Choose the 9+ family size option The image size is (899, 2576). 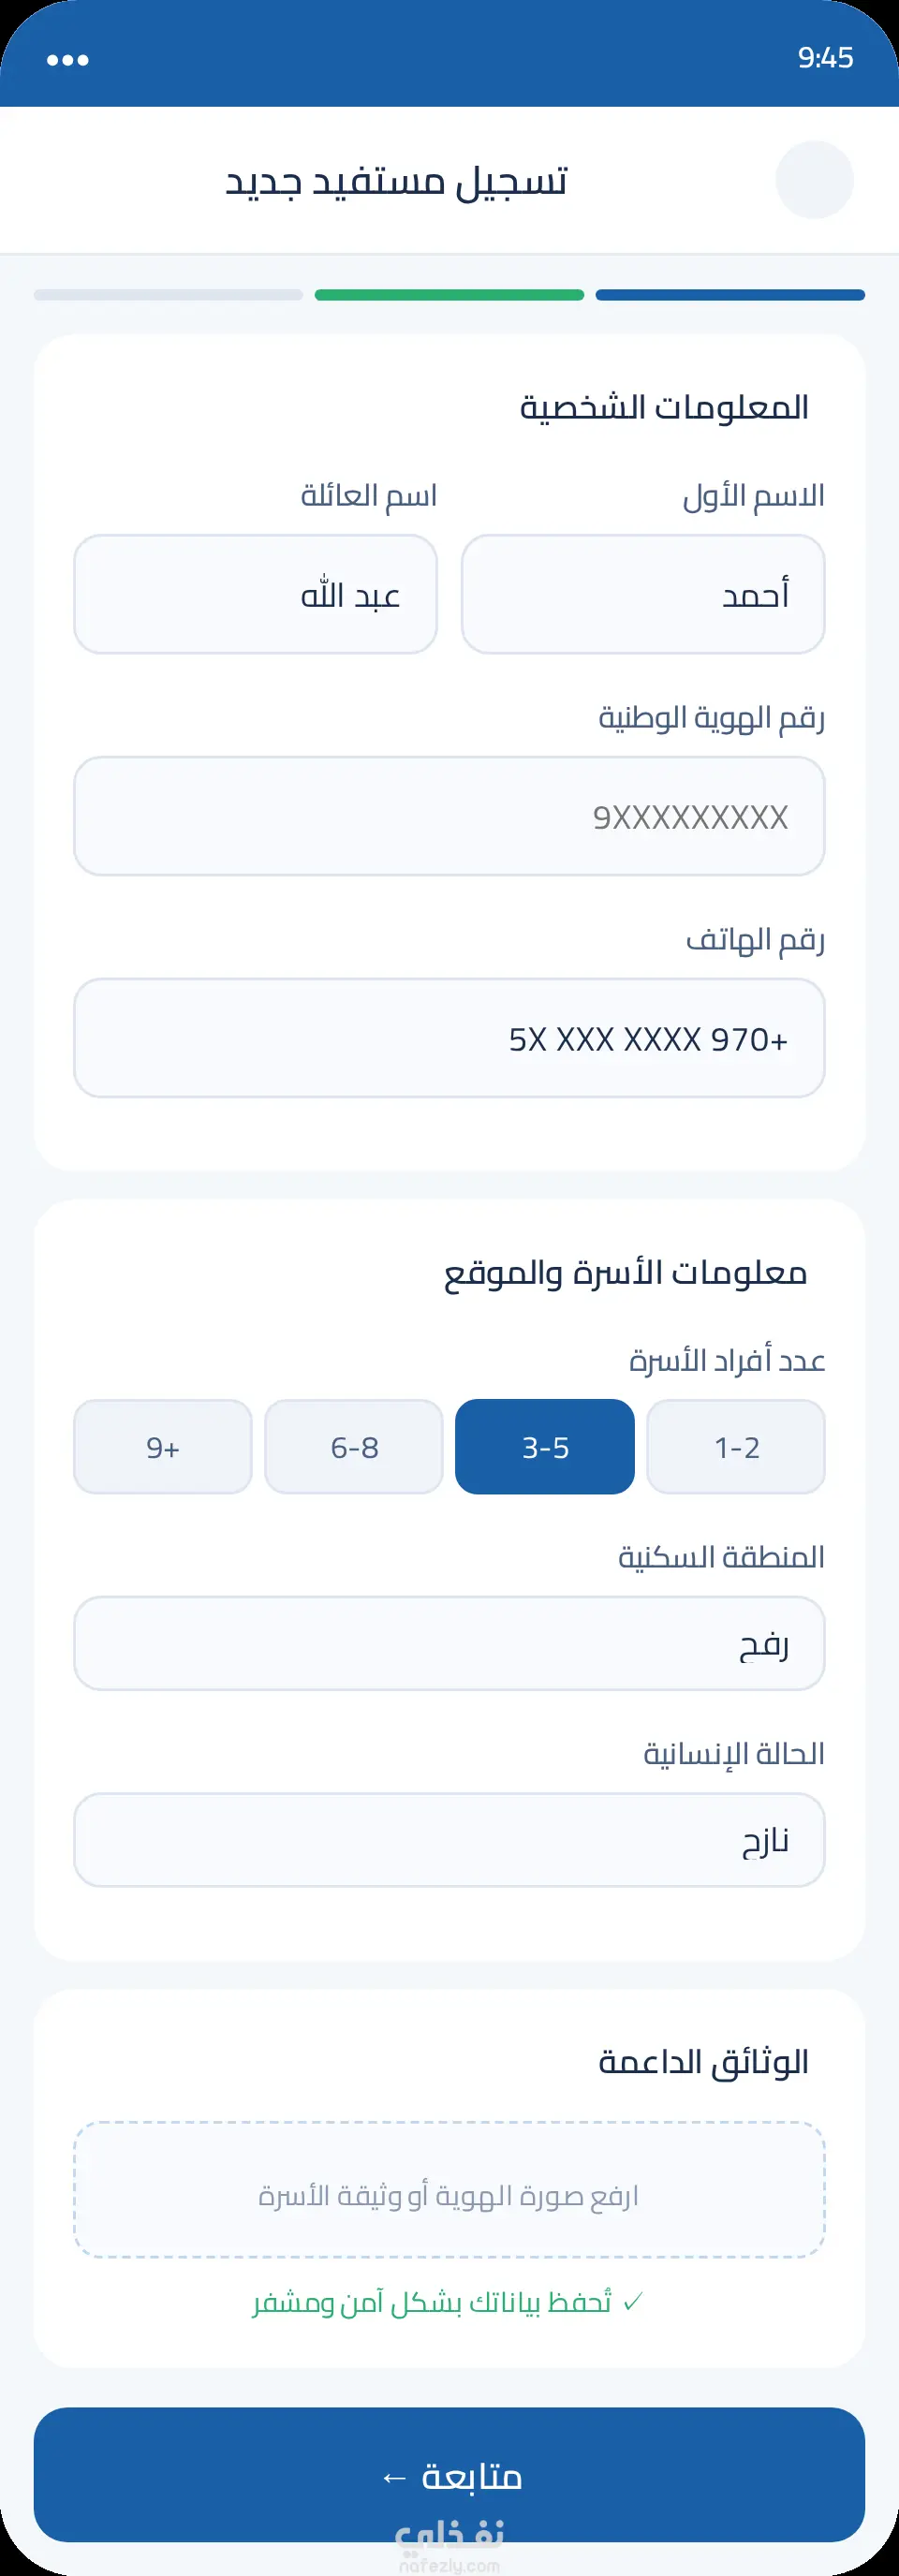163,1447
